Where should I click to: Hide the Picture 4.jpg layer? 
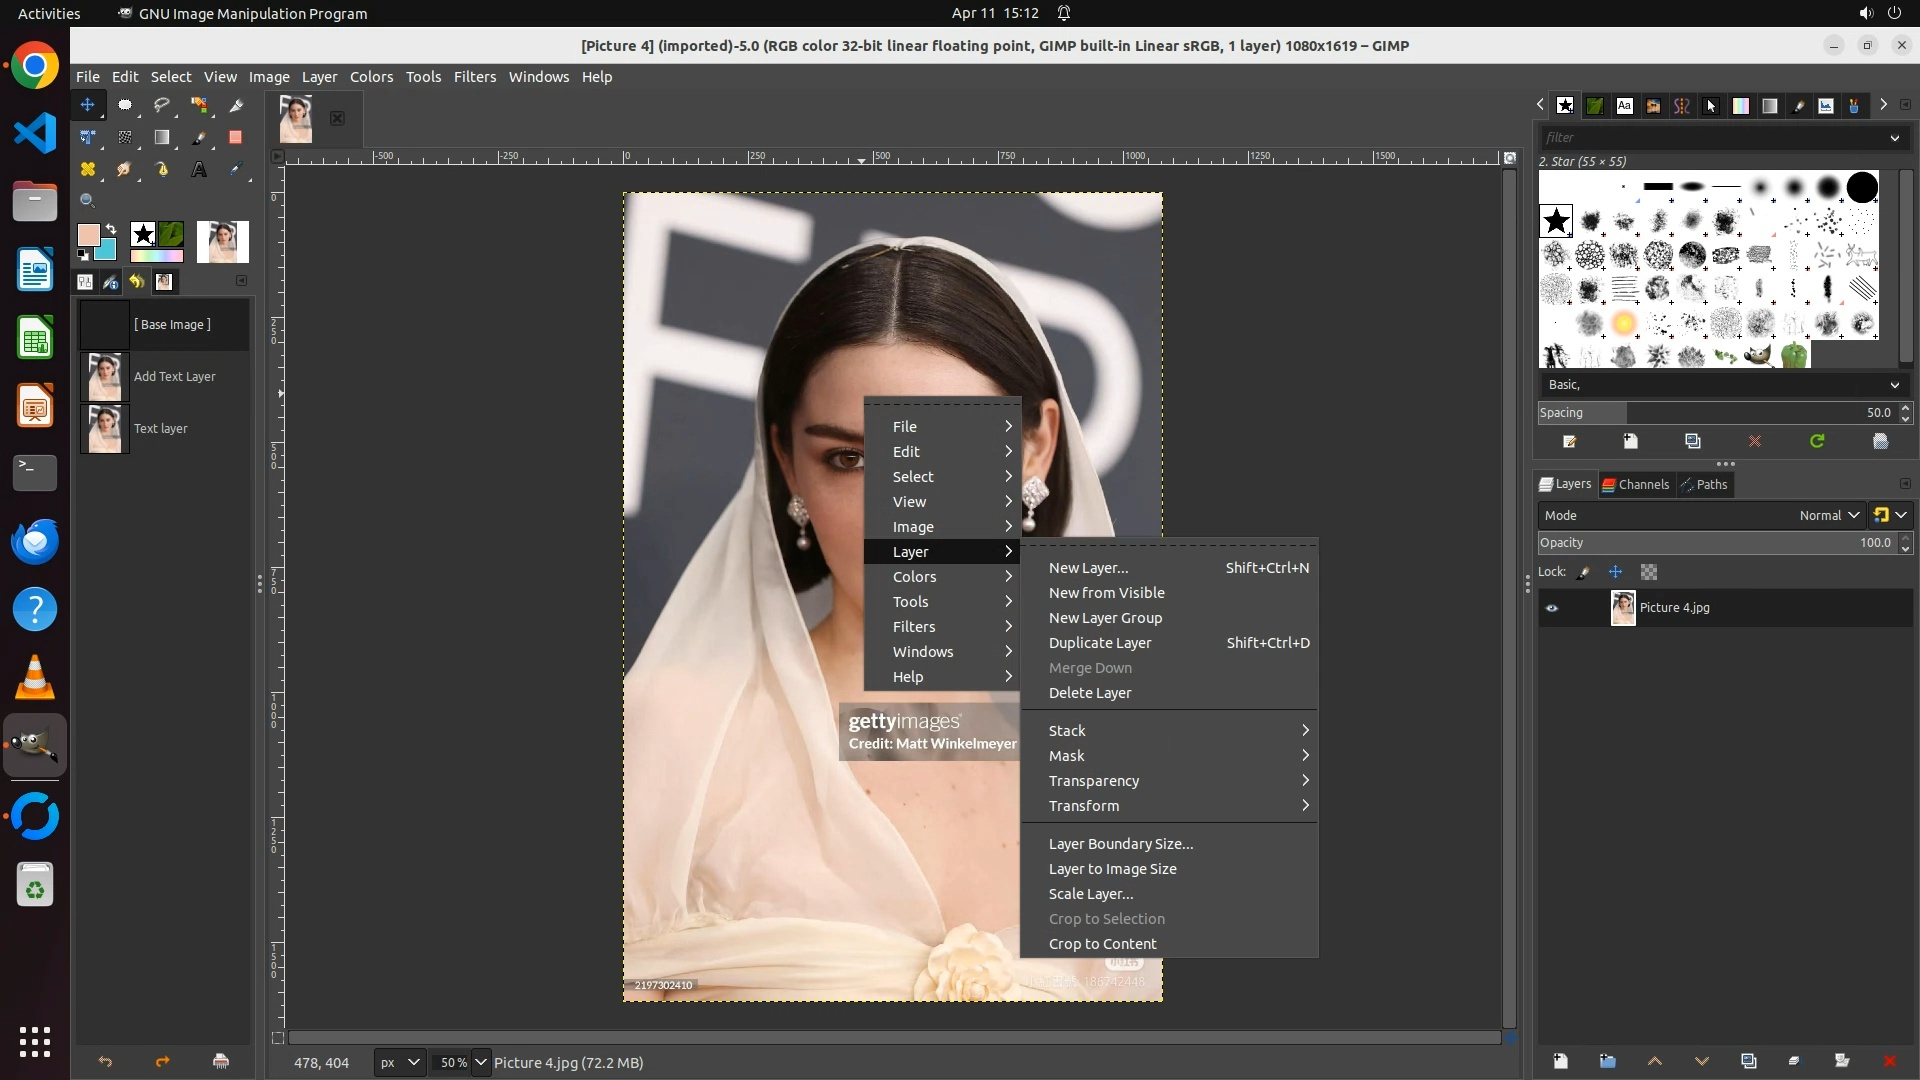click(1552, 608)
